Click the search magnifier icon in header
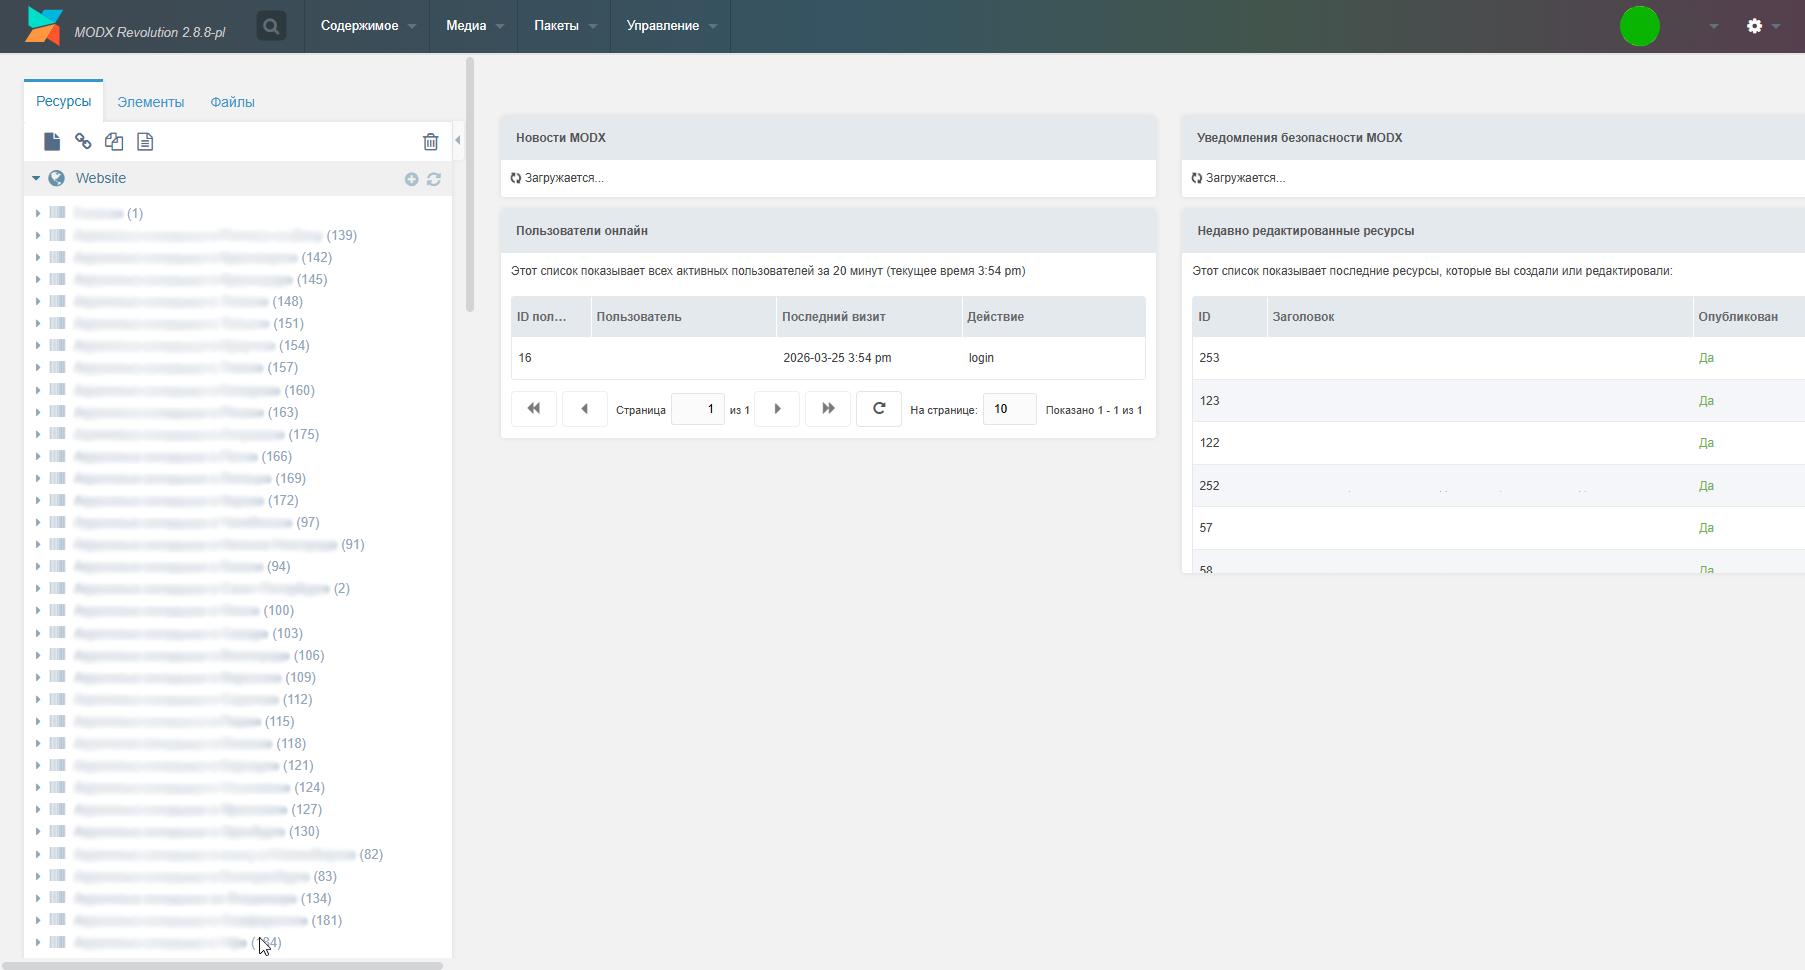Image resolution: width=1805 pixels, height=970 pixels. 271,26
